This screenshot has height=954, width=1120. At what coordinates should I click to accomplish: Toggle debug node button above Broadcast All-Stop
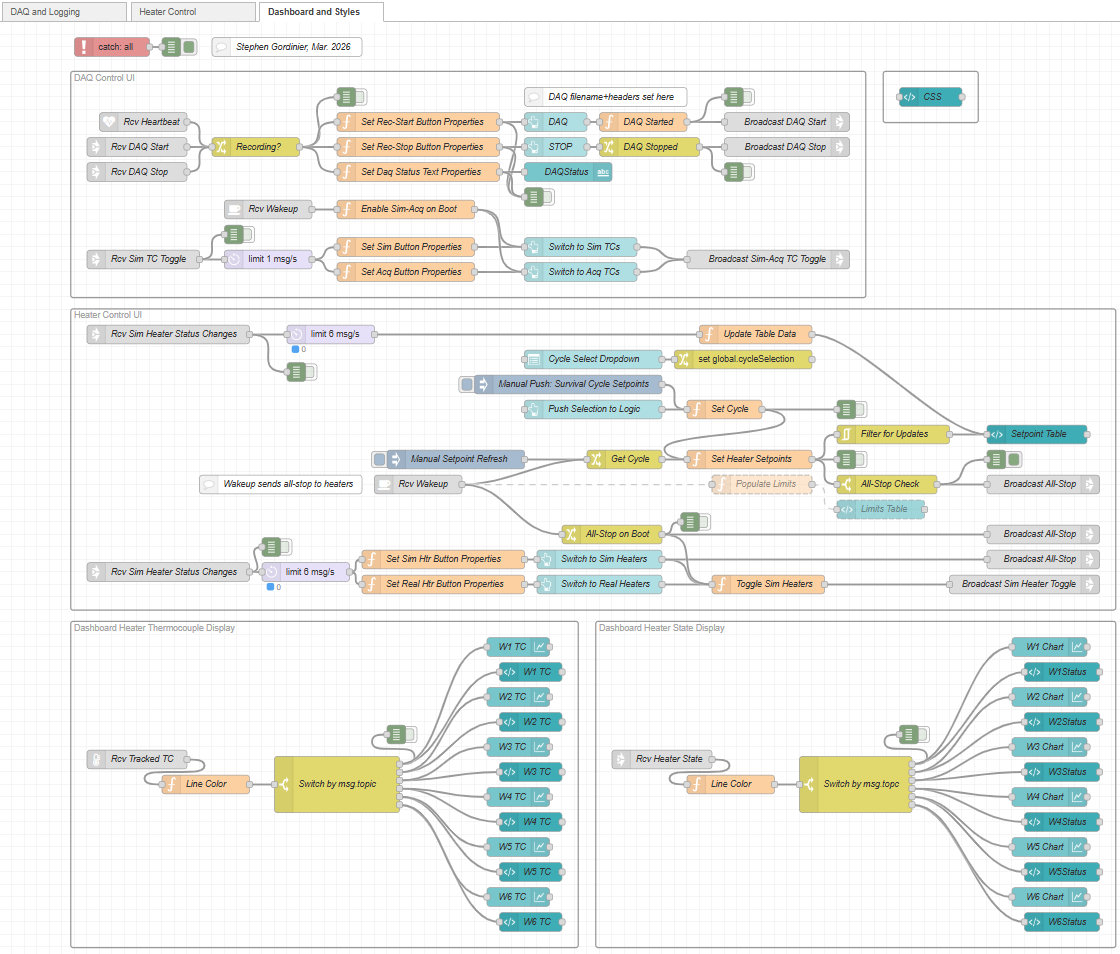tap(1014, 459)
